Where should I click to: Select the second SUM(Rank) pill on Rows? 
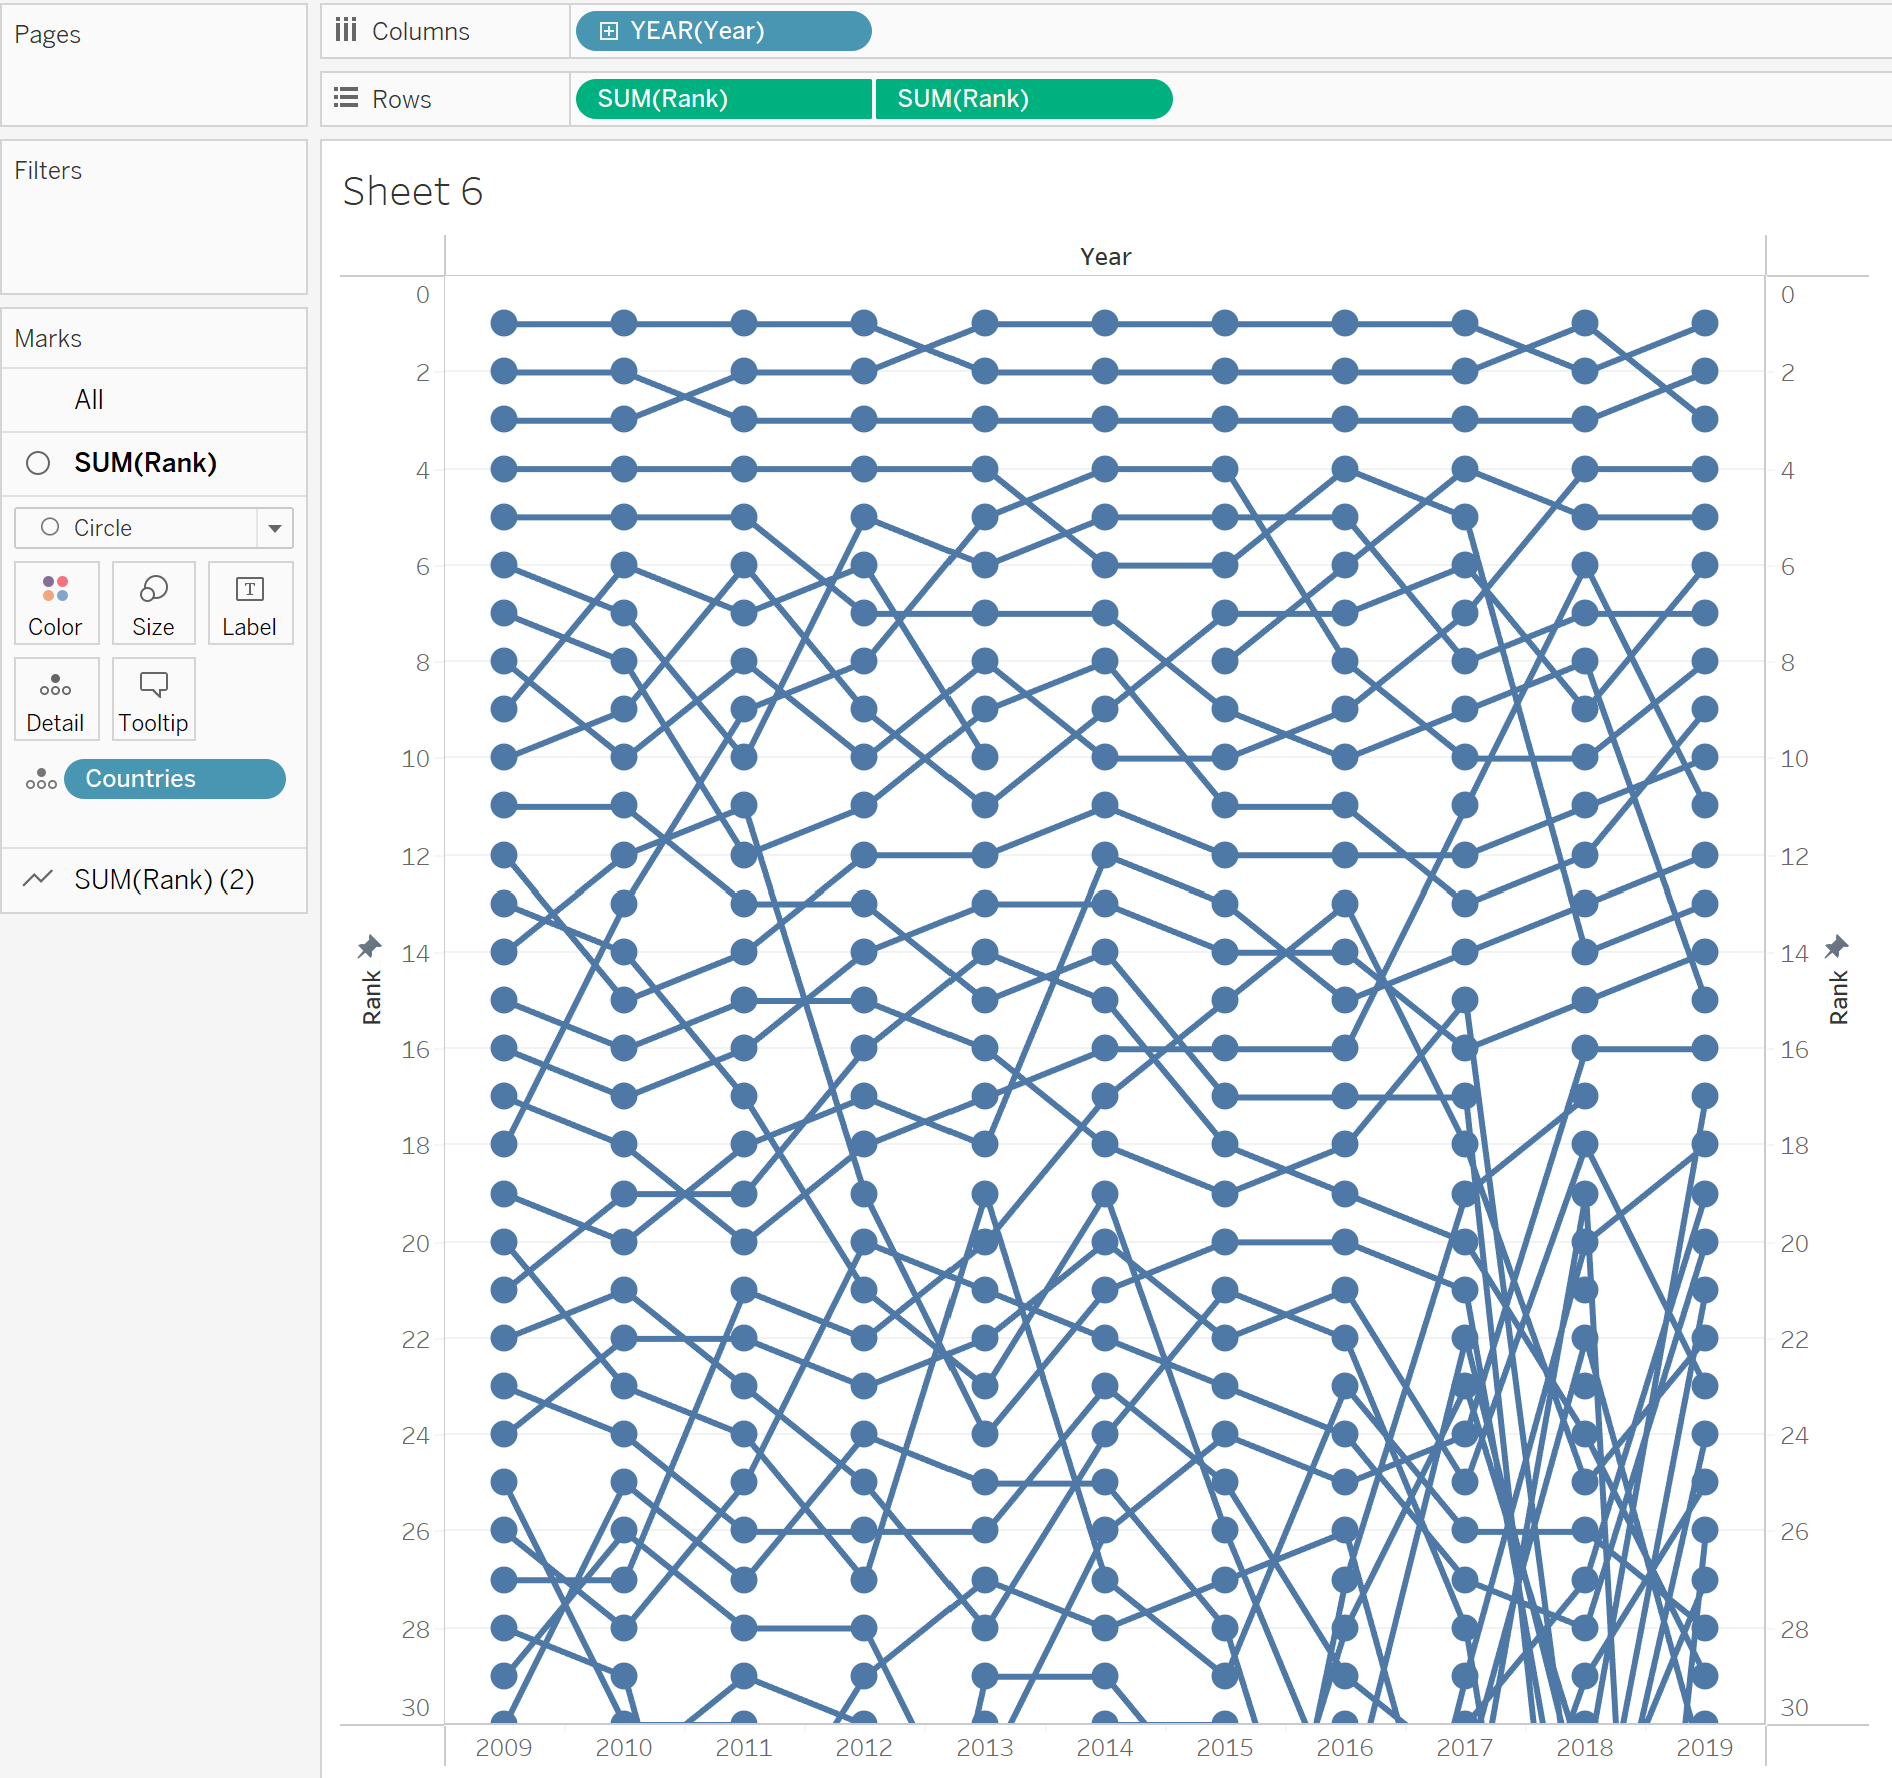[1024, 99]
